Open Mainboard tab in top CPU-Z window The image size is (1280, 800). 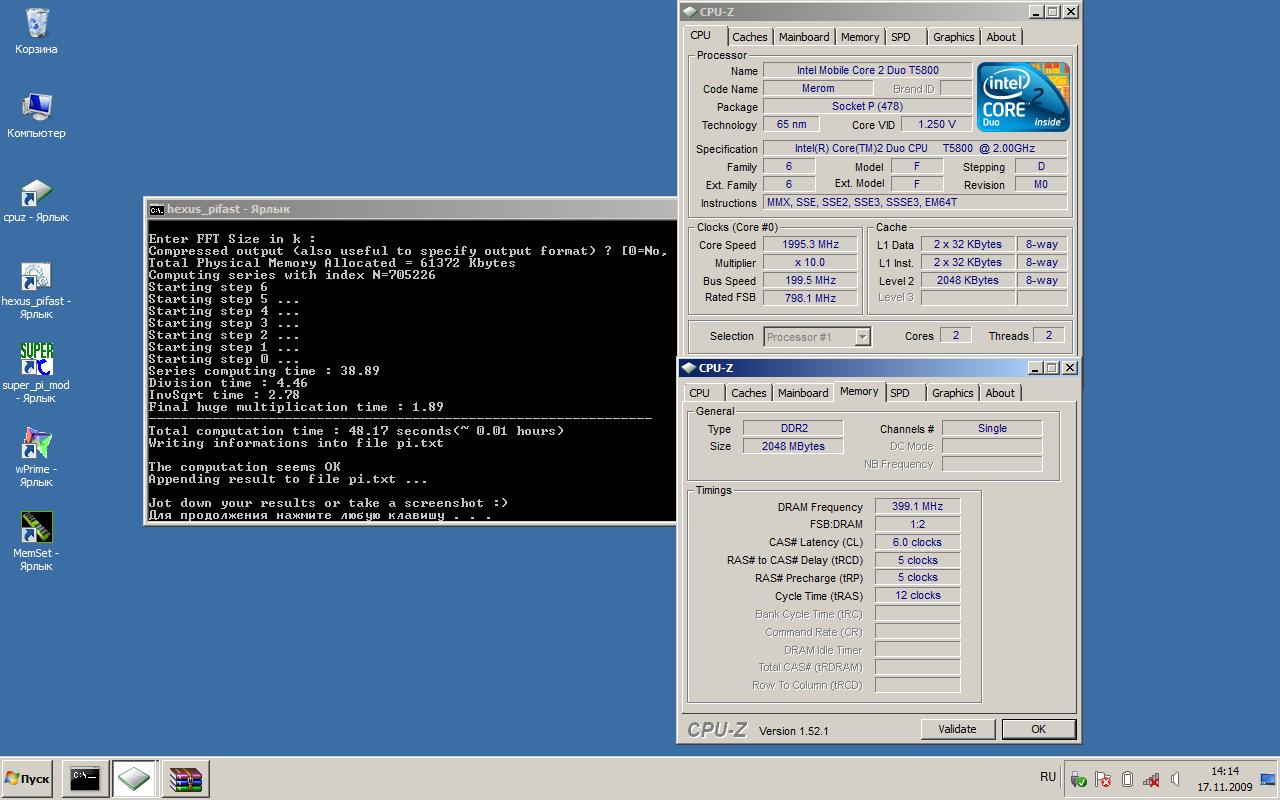click(x=804, y=37)
